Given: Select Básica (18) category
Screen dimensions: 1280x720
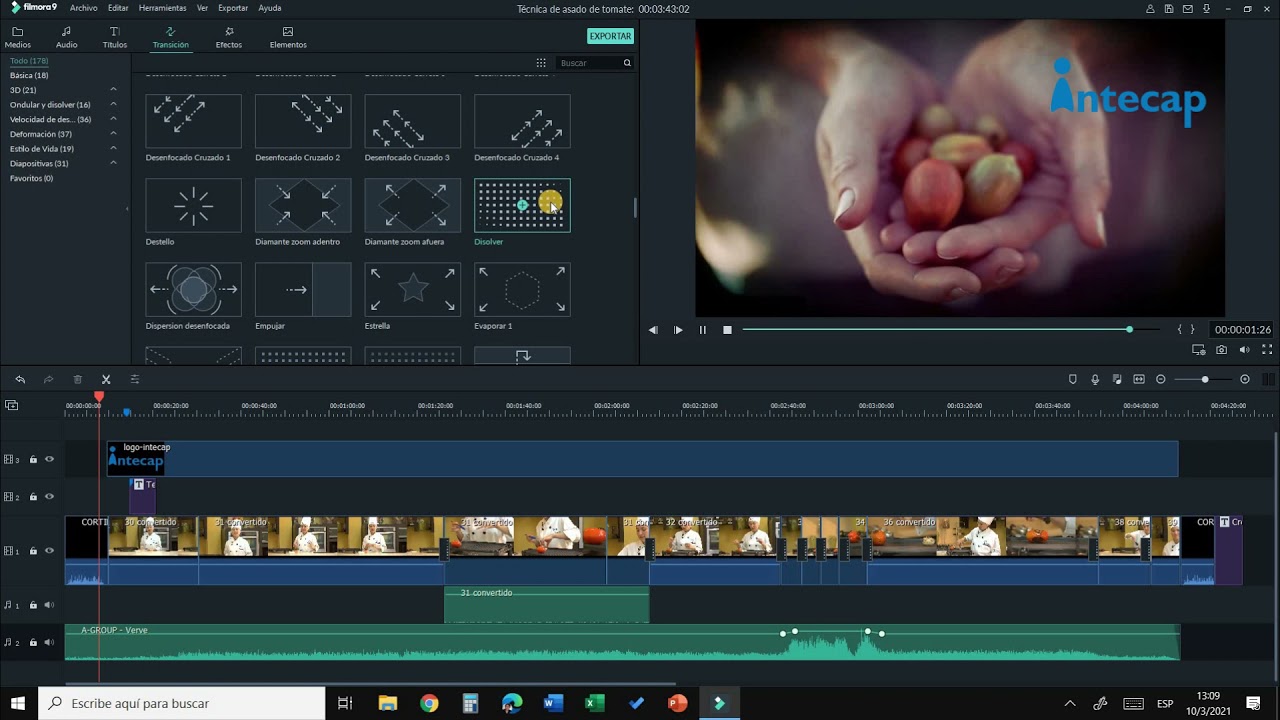Looking at the screenshot, I should tap(29, 75).
